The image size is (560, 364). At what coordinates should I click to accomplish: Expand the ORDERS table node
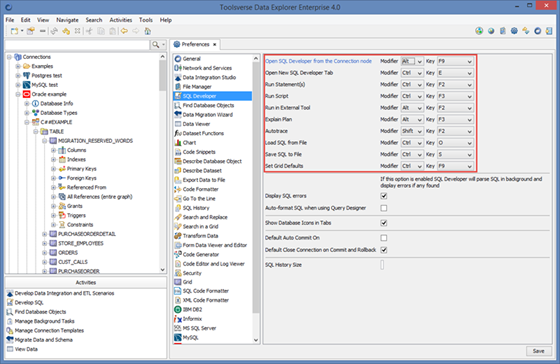[45, 253]
